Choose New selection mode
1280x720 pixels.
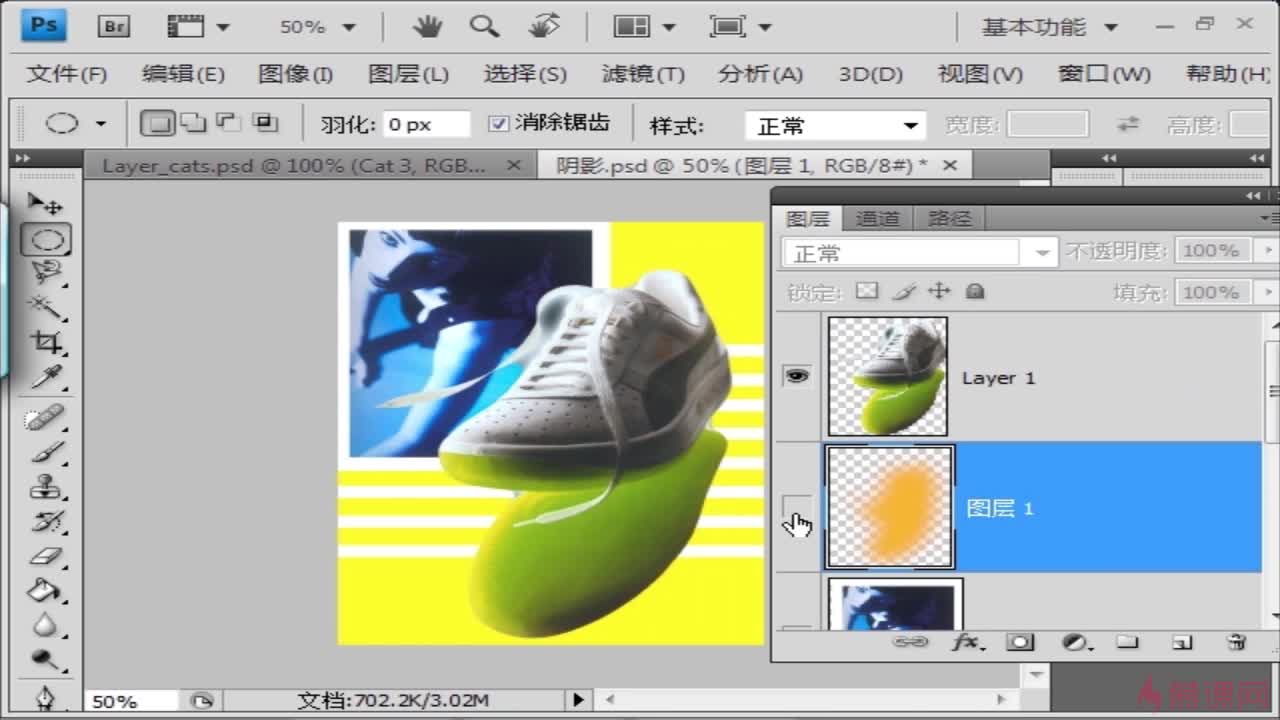pyautogui.click(x=157, y=124)
